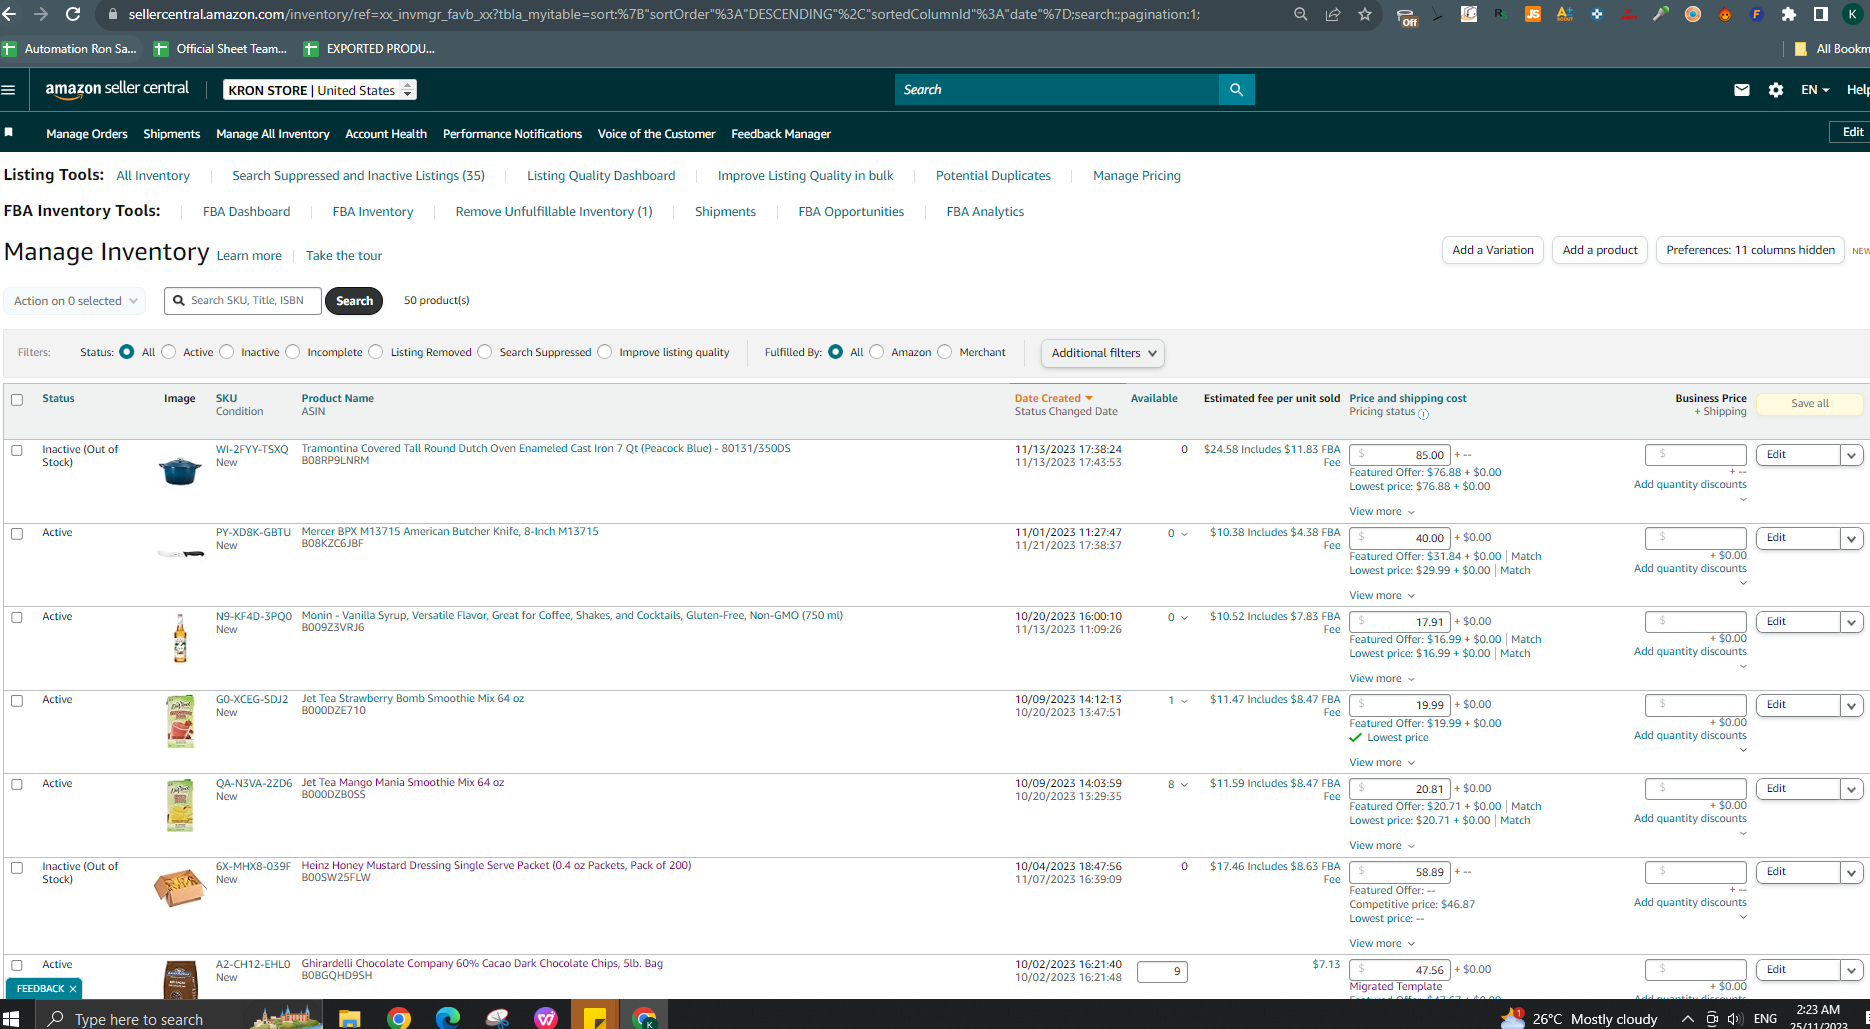Image resolution: width=1870 pixels, height=1029 pixels.
Task: Open the blue F hexagon extension
Action: coord(1757,14)
